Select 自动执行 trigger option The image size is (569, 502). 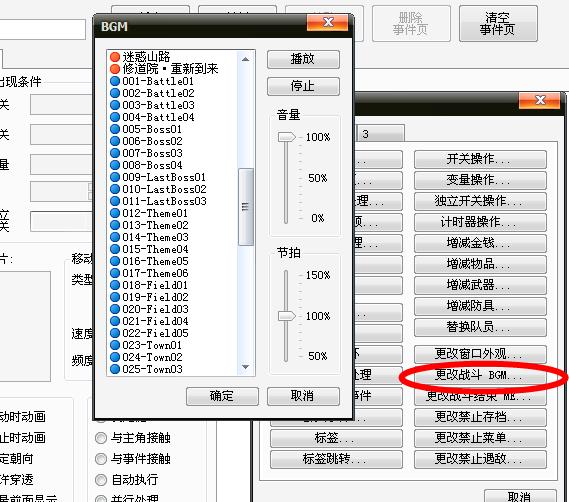coord(127,480)
